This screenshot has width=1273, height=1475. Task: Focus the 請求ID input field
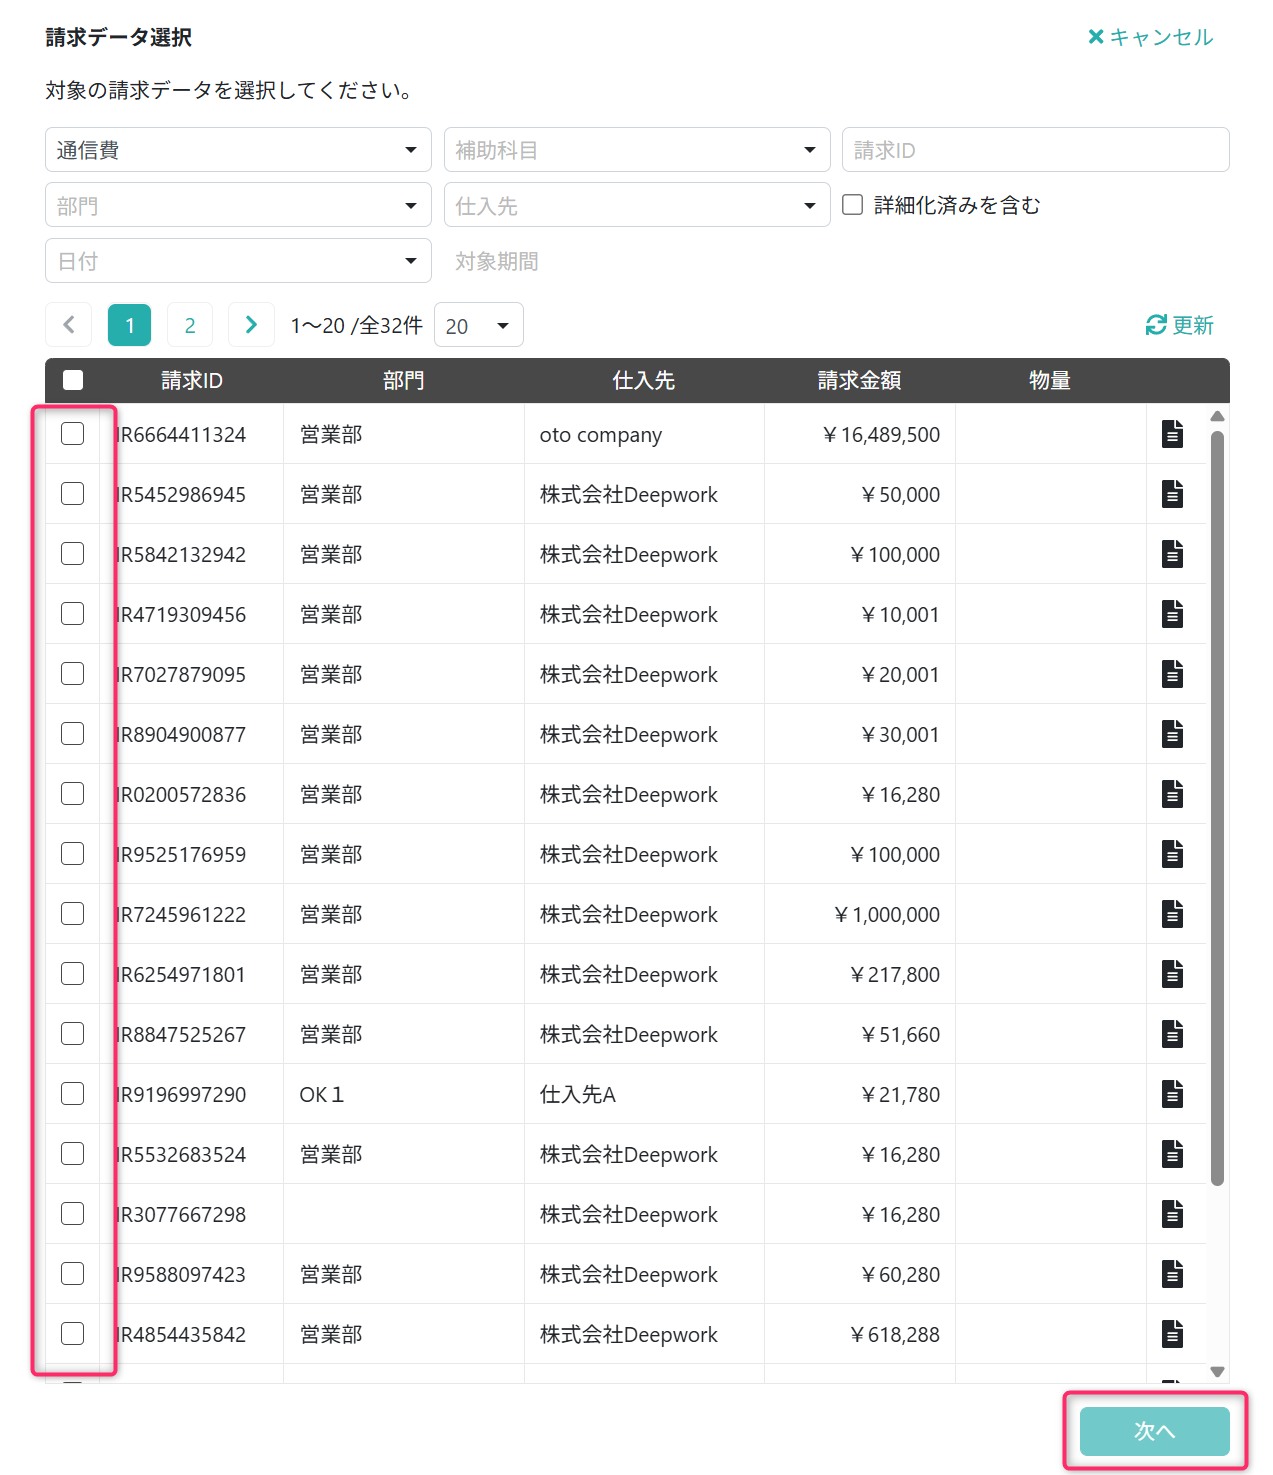(1035, 150)
